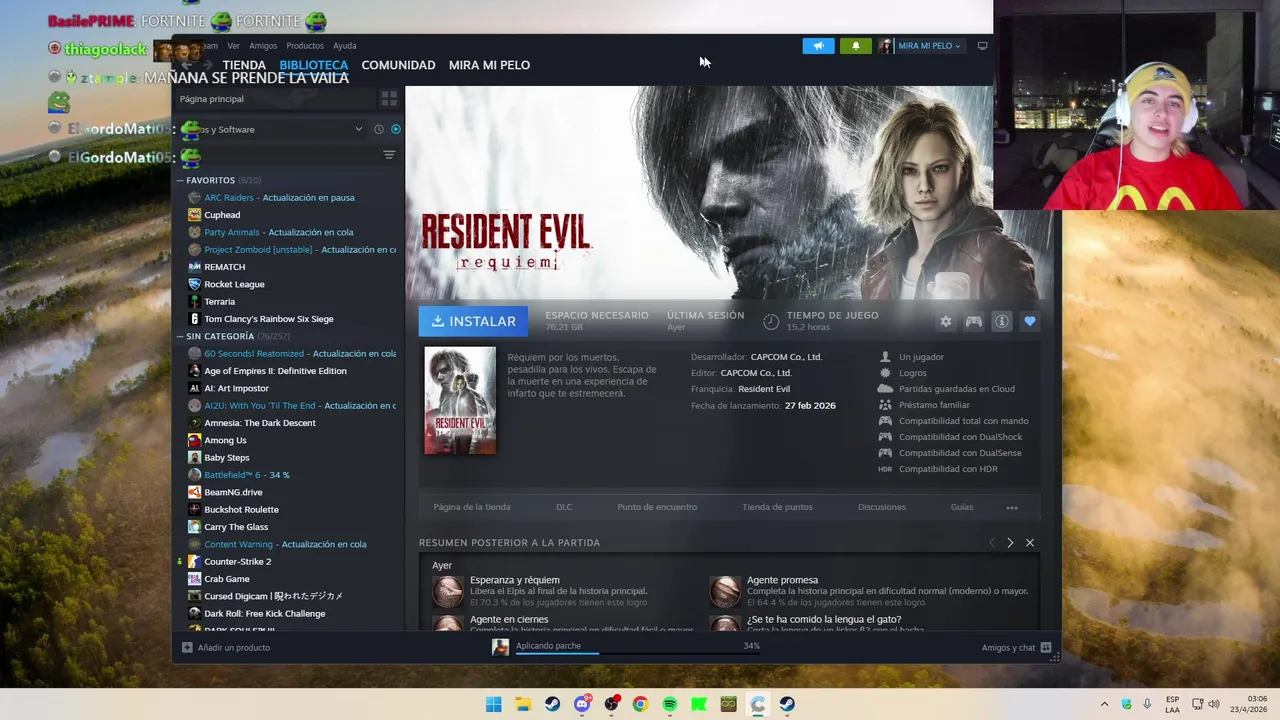Screen dimensions: 1280x720
Task: Select ARC Raiders in favorites
Action: 229,198
